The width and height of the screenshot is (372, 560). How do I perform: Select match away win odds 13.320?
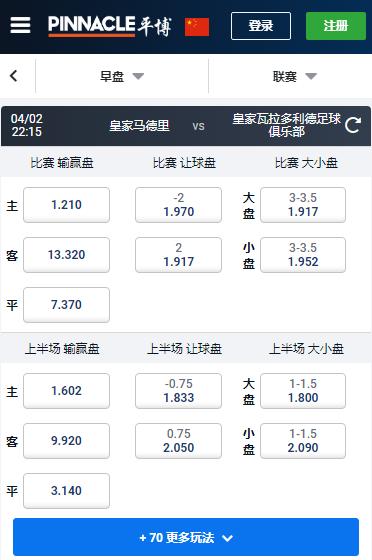(x=66, y=255)
